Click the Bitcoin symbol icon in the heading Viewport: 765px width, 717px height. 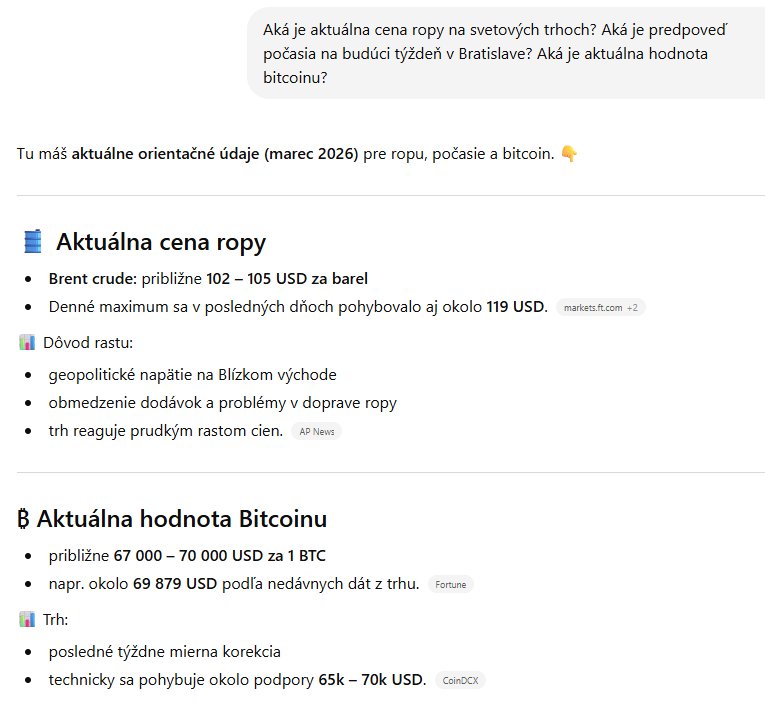[x=25, y=520]
